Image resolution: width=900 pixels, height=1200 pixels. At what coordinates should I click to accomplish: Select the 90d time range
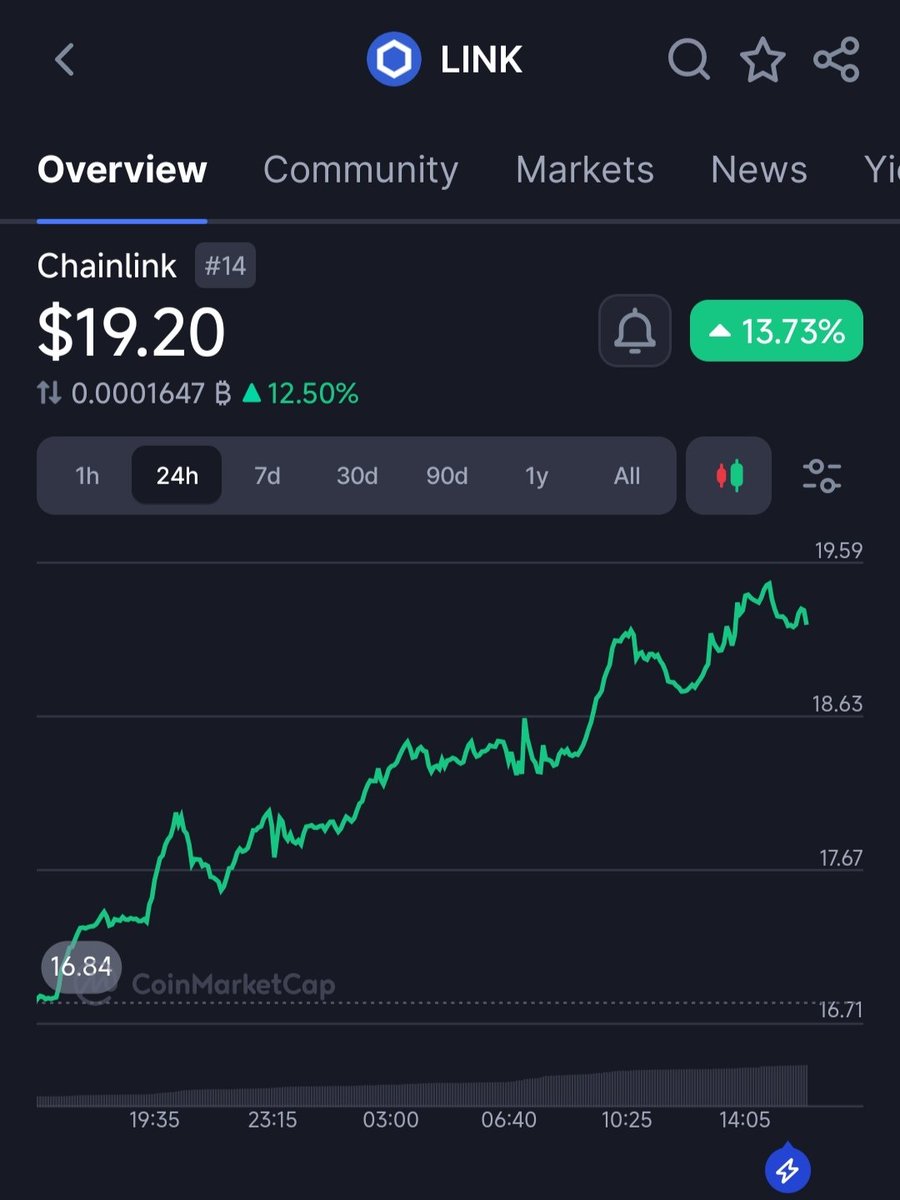(447, 476)
